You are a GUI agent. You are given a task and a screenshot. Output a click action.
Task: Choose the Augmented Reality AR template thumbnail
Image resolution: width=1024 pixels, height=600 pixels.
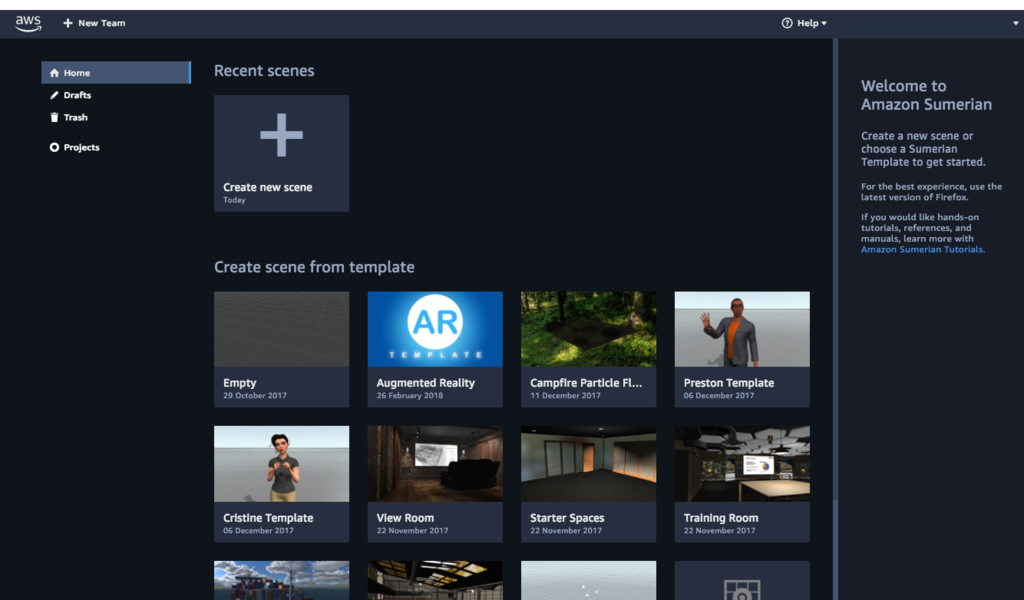[x=435, y=329]
